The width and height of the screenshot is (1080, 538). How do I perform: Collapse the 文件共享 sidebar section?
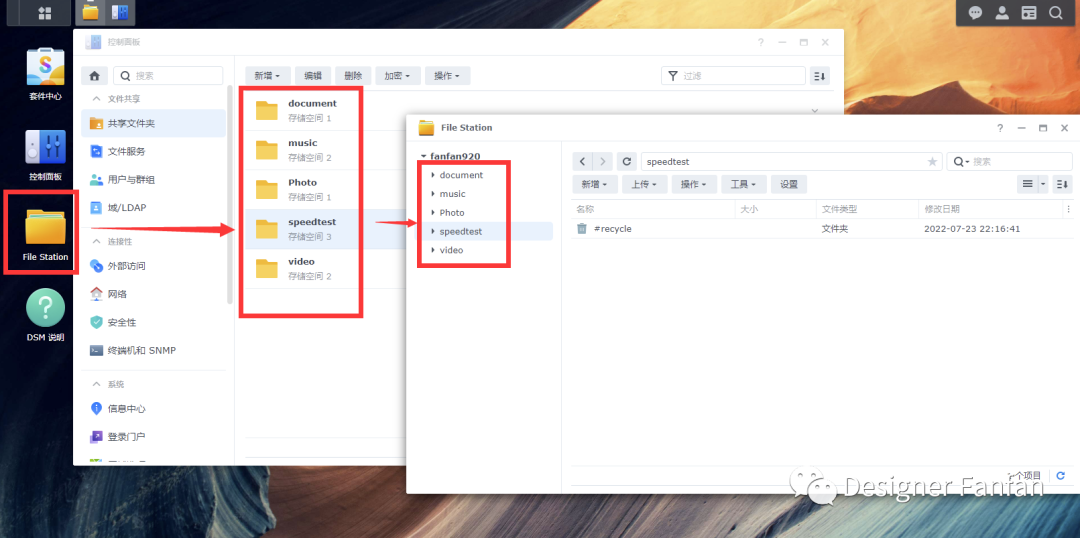click(x=96, y=99)
